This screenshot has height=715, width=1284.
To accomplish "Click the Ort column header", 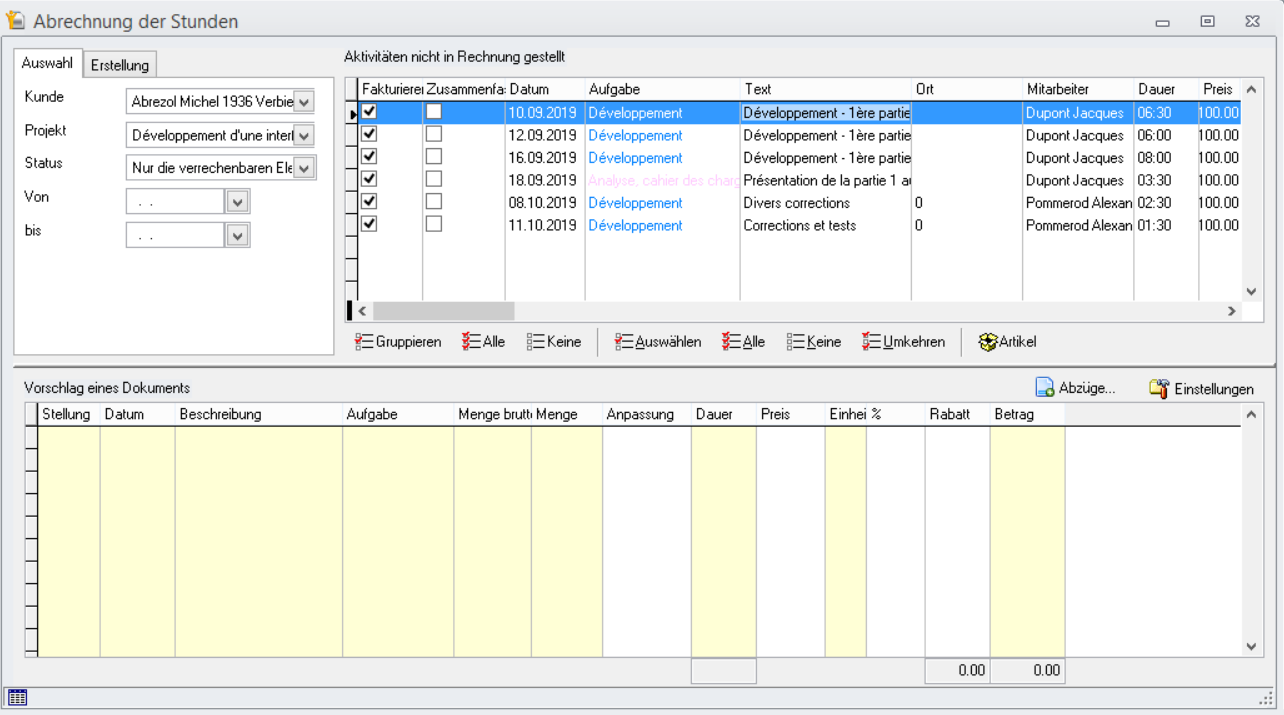I will click(967, 89).
